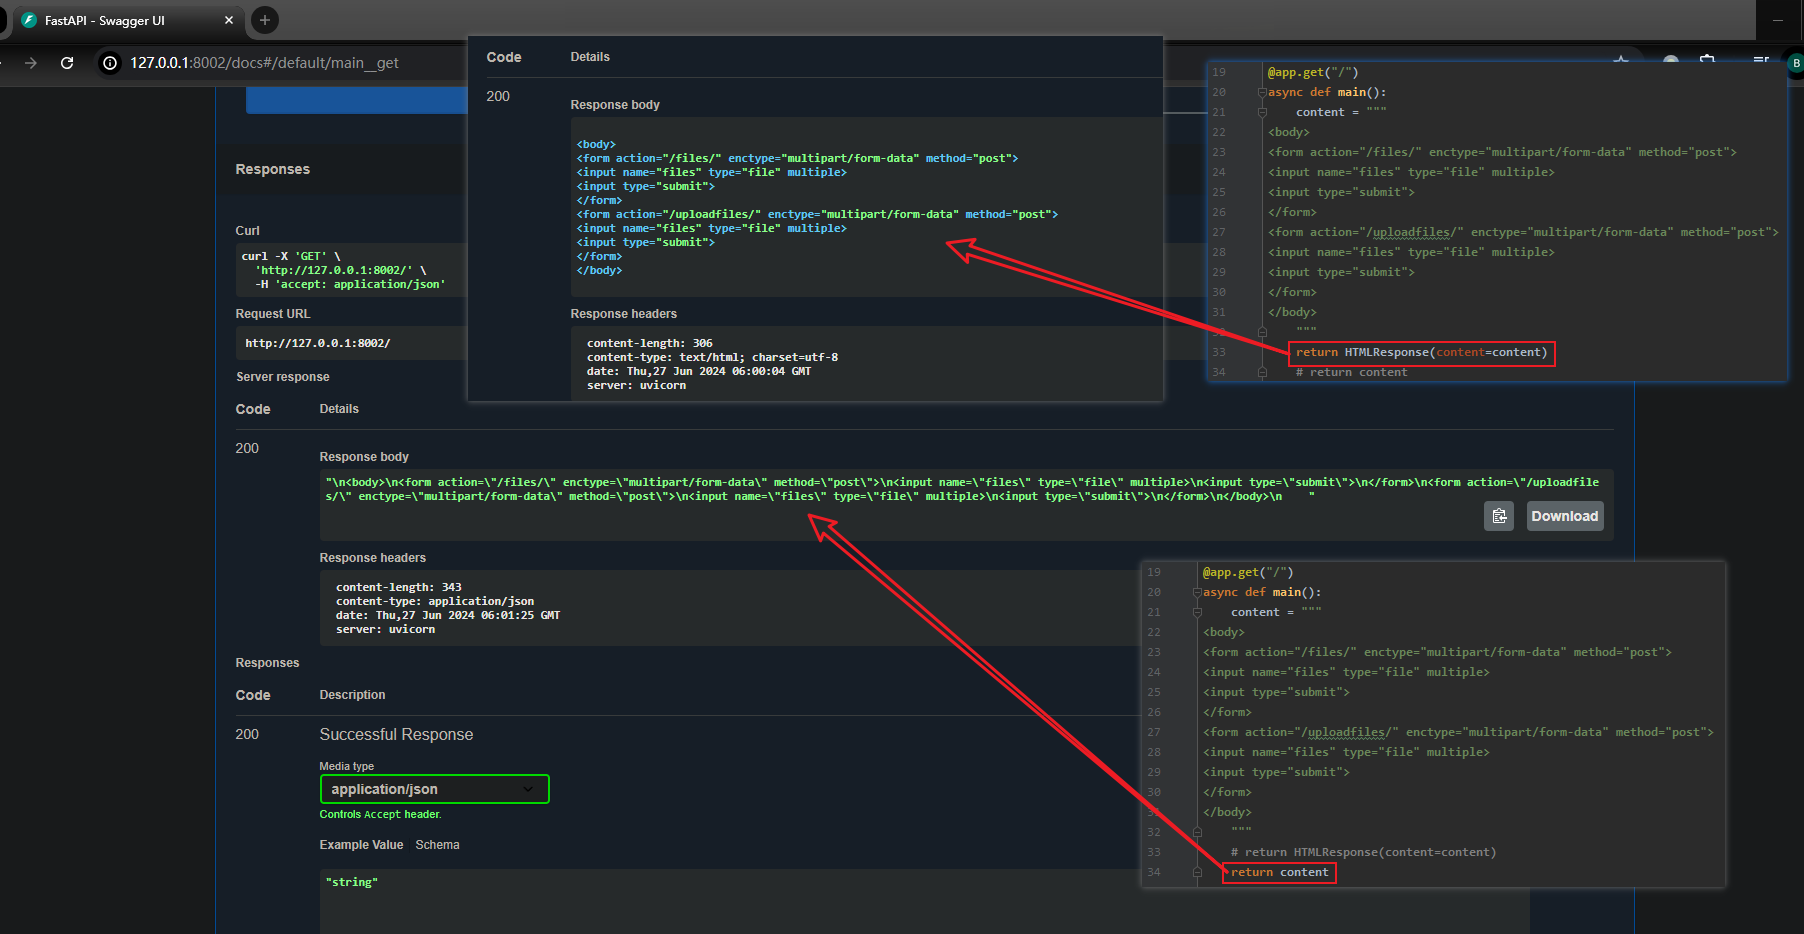Click the escaped JSON string response body text
Image resolution: width=1804 pixels, height=934 pixels.
tap(962, 489)
